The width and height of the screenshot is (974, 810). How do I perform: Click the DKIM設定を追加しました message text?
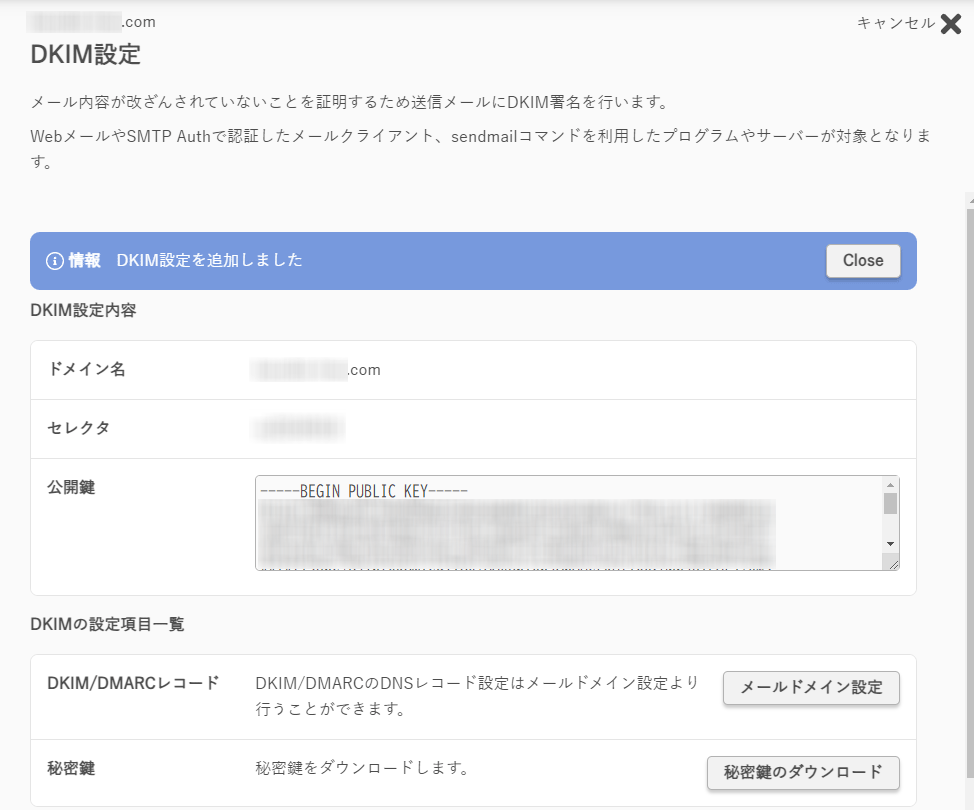point(209,261)
